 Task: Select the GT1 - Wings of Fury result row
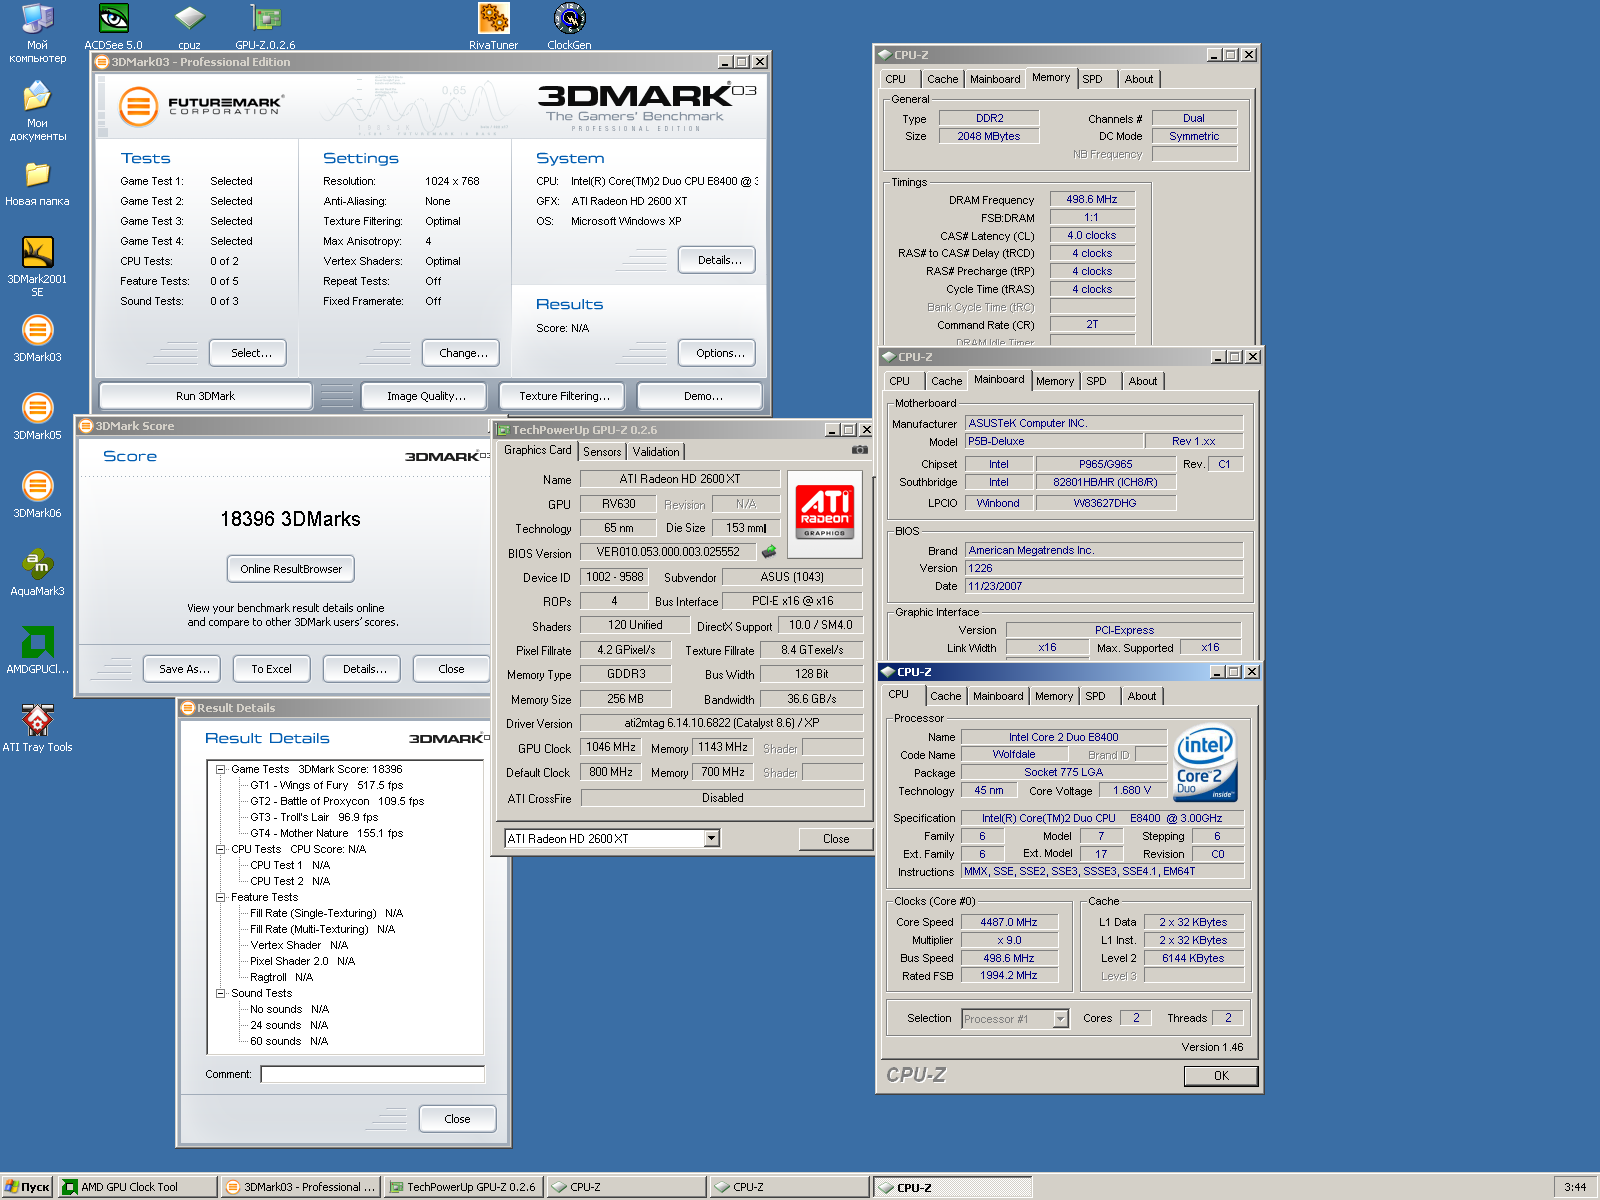[327, 785]
